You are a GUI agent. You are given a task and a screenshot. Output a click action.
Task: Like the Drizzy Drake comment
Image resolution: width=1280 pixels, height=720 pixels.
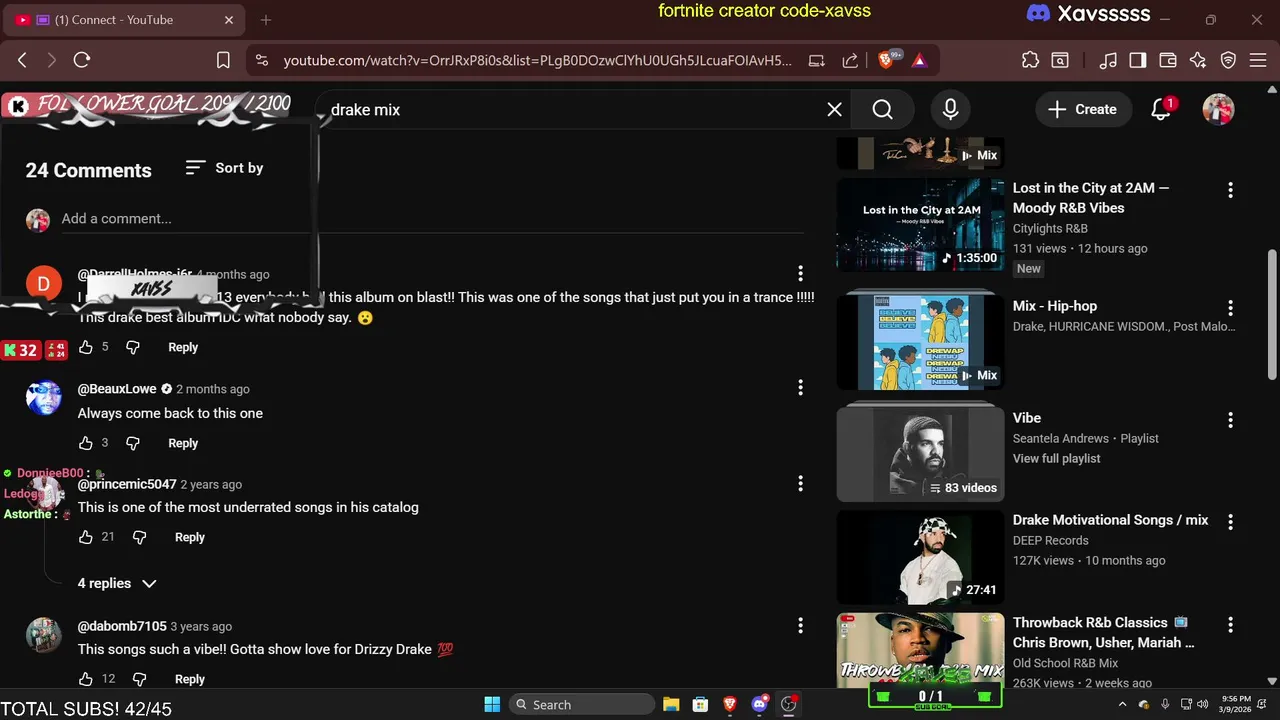pos(86,679)
